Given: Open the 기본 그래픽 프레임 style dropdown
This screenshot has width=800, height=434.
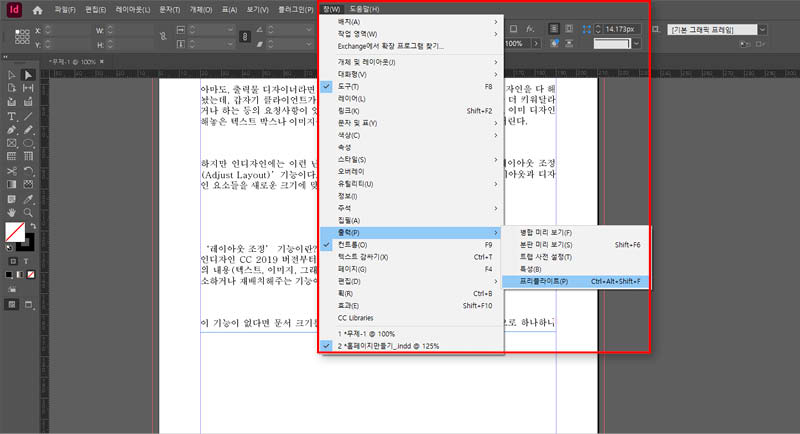Looking at the screenshot, I should [x=762, y=30].
